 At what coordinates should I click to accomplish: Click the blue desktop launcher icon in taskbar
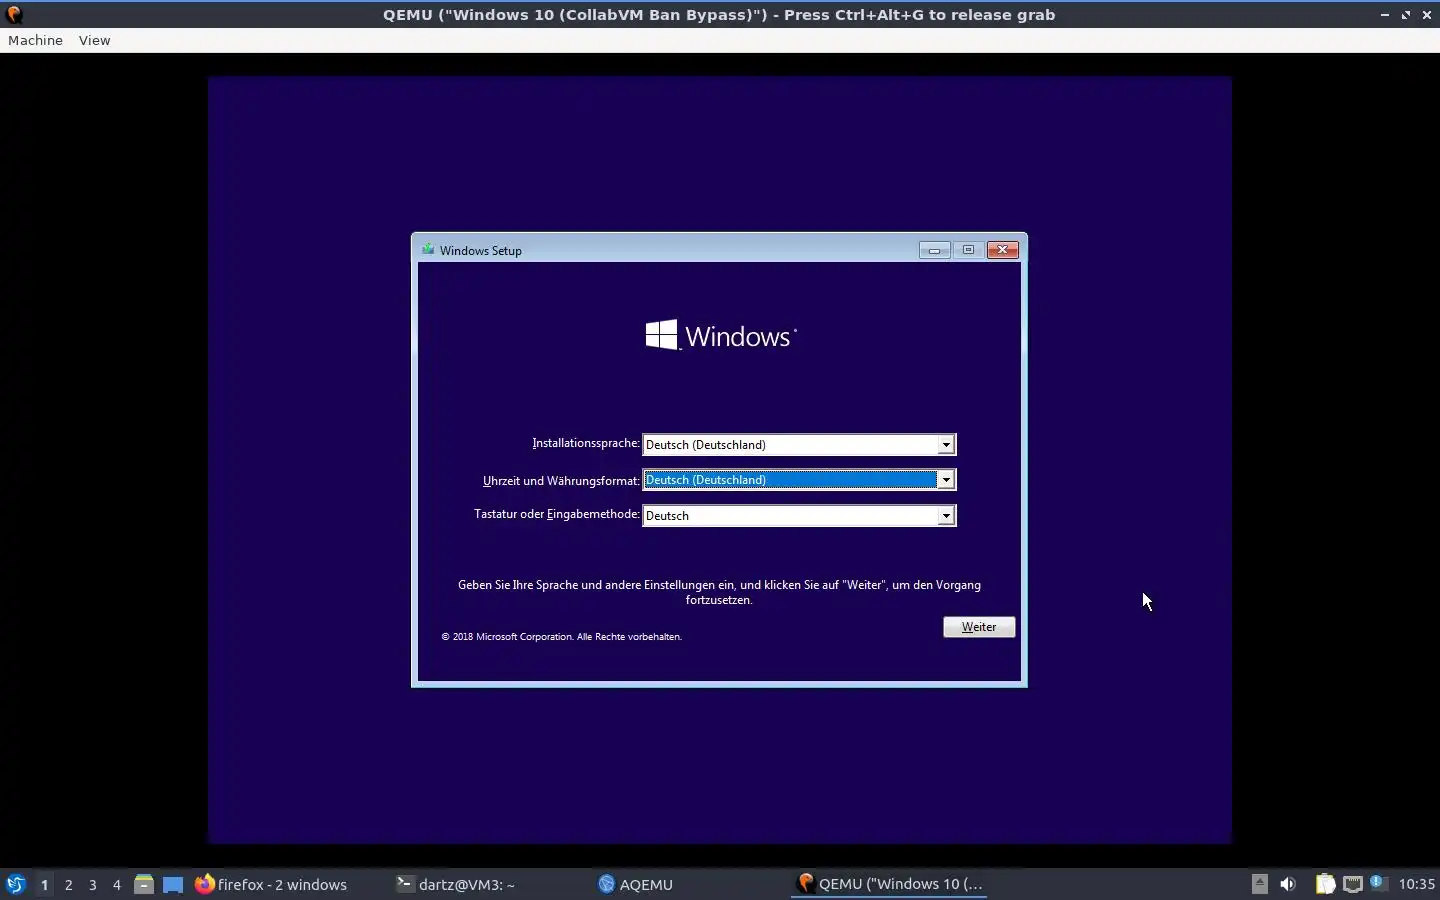coord(173,884)
